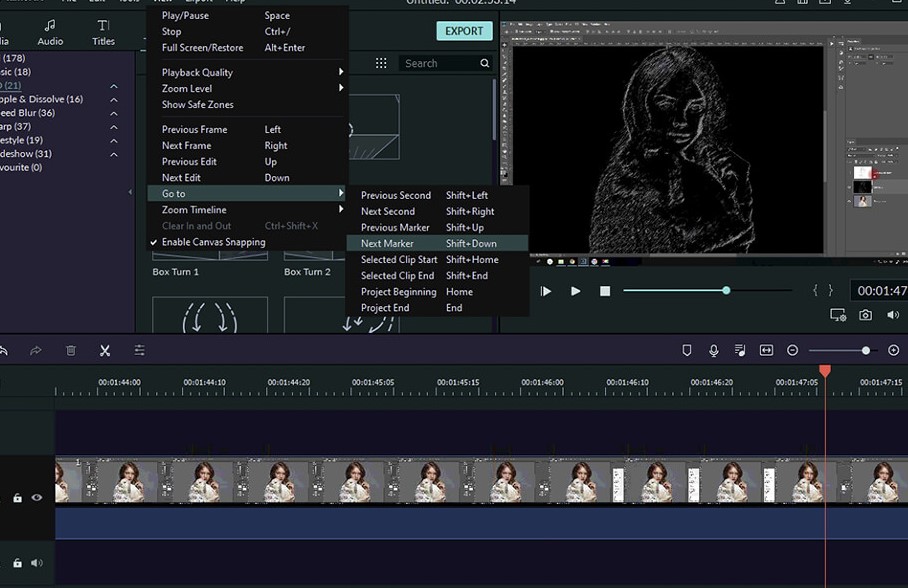Collapse Speed Blur (36) chevron
The width and height of the screenshot is (908, 588).
pyautogui.click(x=114, y=113)
